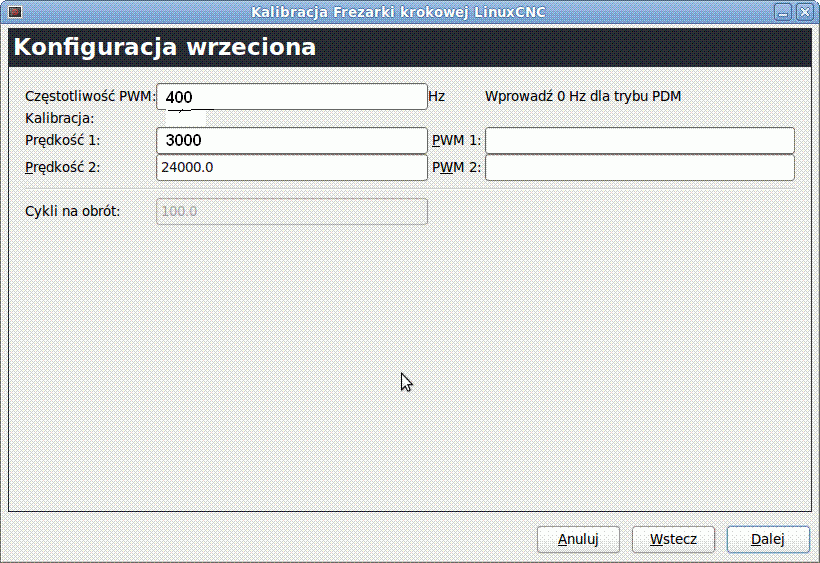Click the disabled Cykli na obrót field
820x563 pixels.
pos(292,211)
